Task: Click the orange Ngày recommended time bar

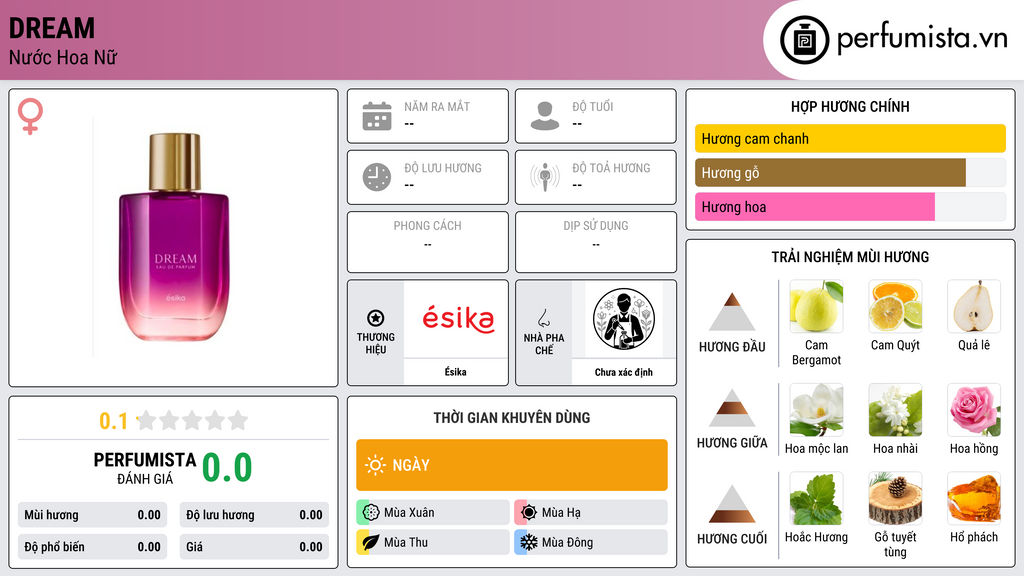Action: coord(512,465)
